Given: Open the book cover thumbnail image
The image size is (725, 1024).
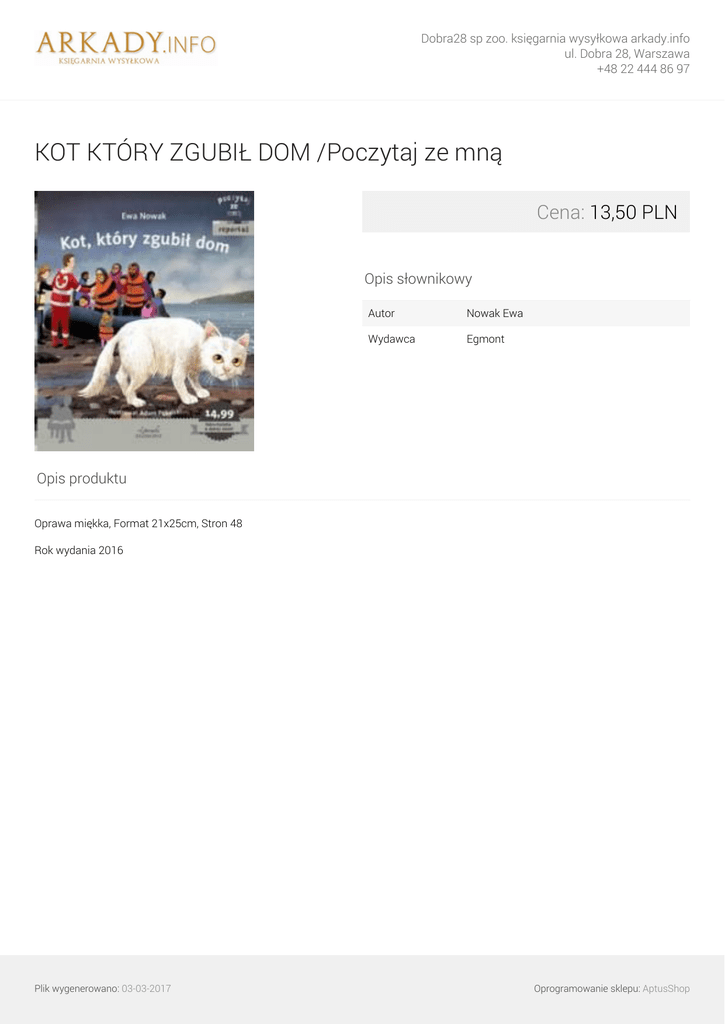Looking at the screenshot, I should click(x=144, y=321).
